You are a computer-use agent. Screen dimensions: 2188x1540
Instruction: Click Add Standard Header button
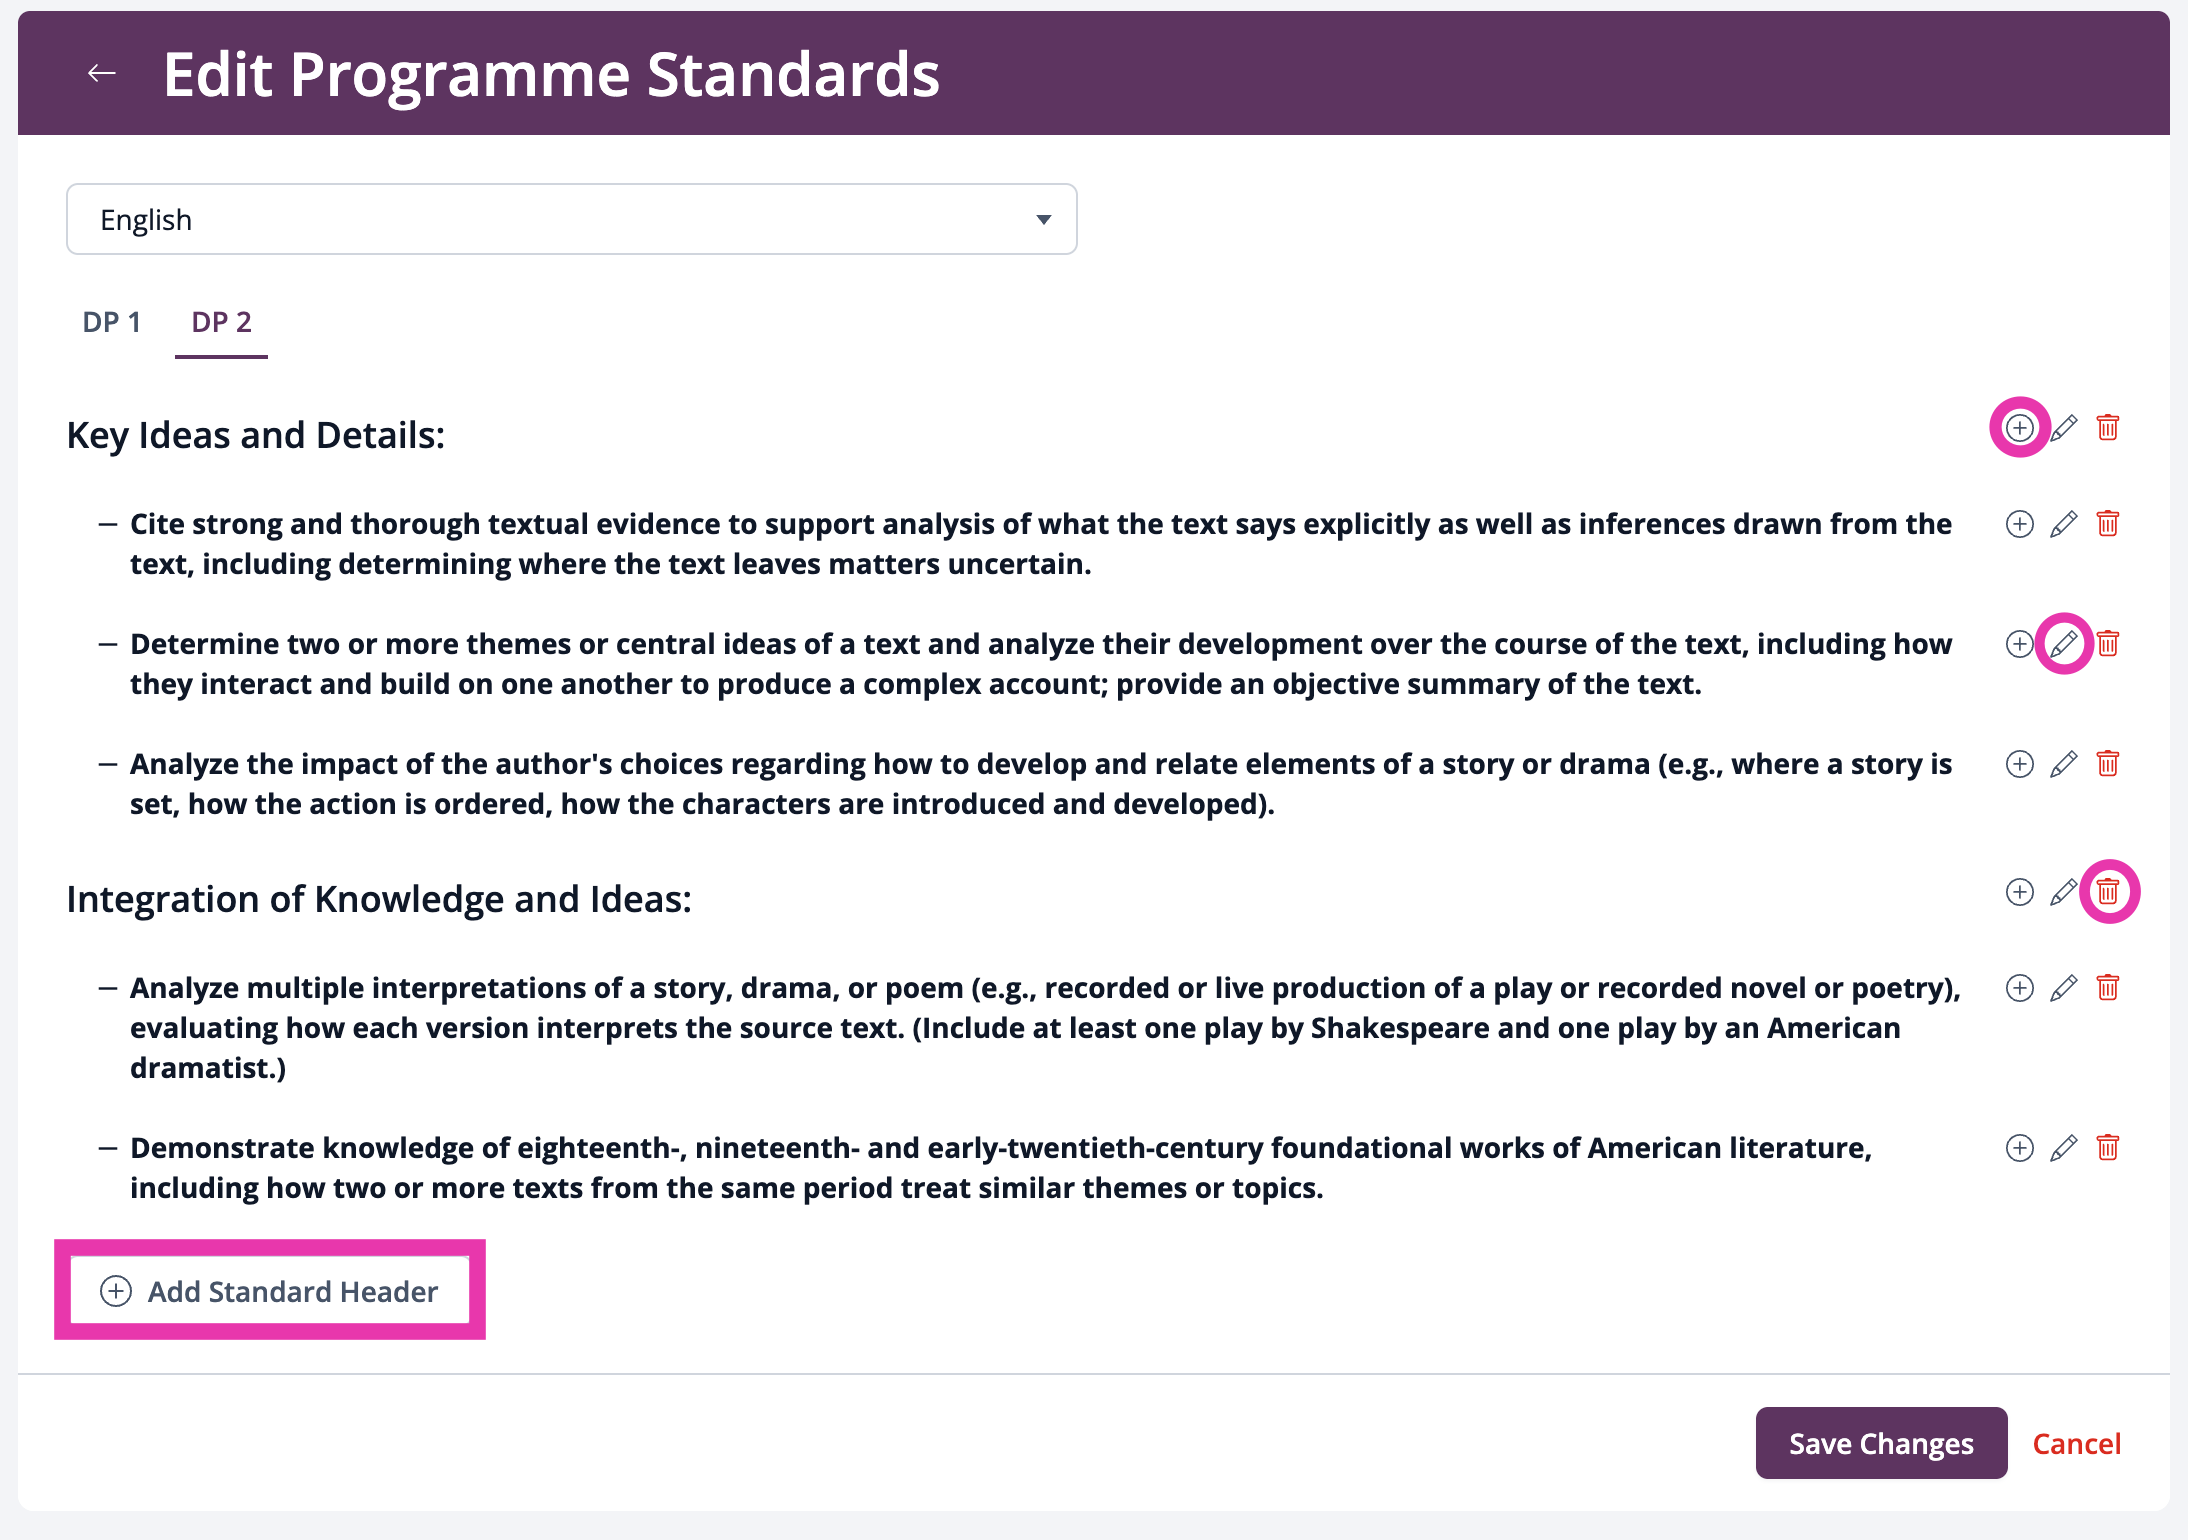tap(270, 1291)
